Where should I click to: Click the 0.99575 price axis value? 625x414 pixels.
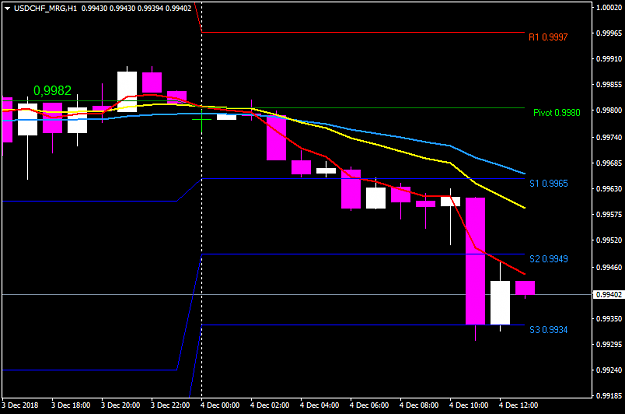click(x=609, y=215)
